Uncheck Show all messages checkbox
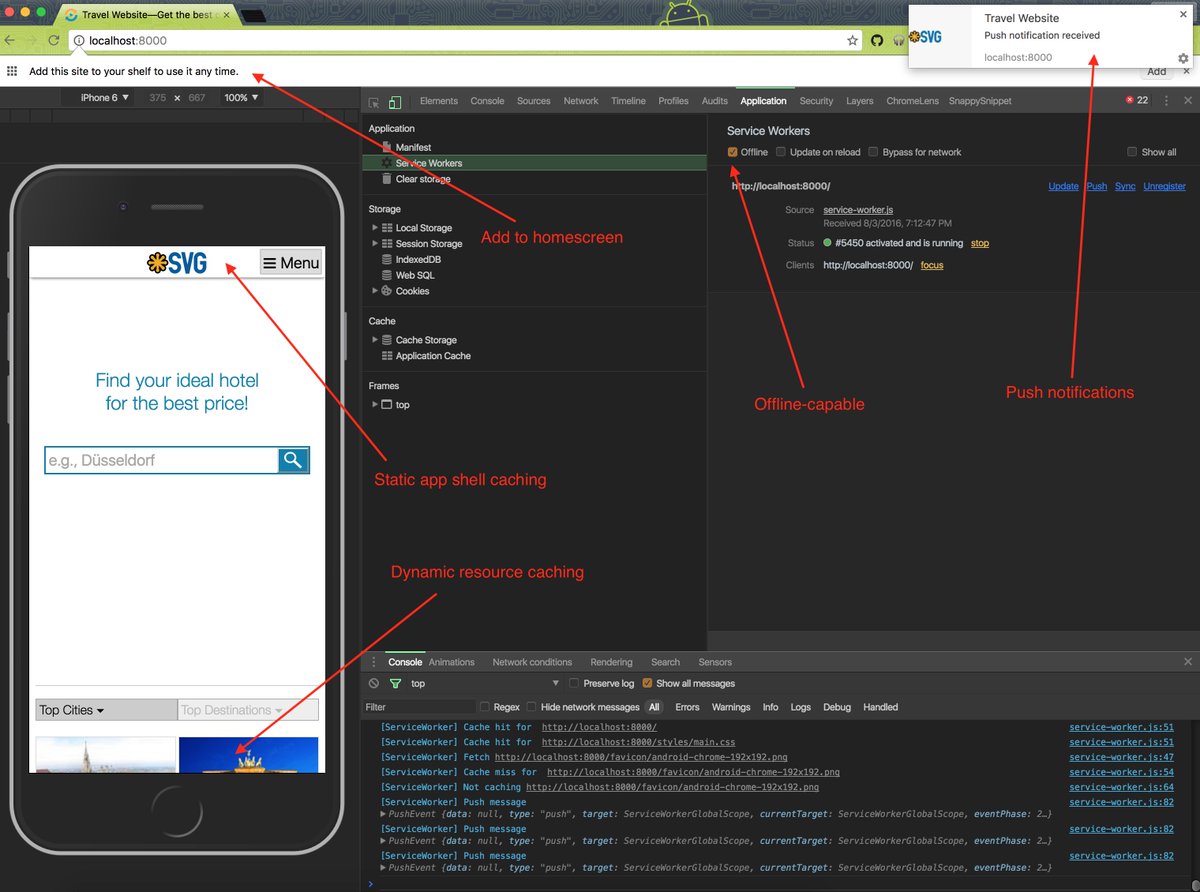Viewport: 1200px width, 892px height. point(647,684)
